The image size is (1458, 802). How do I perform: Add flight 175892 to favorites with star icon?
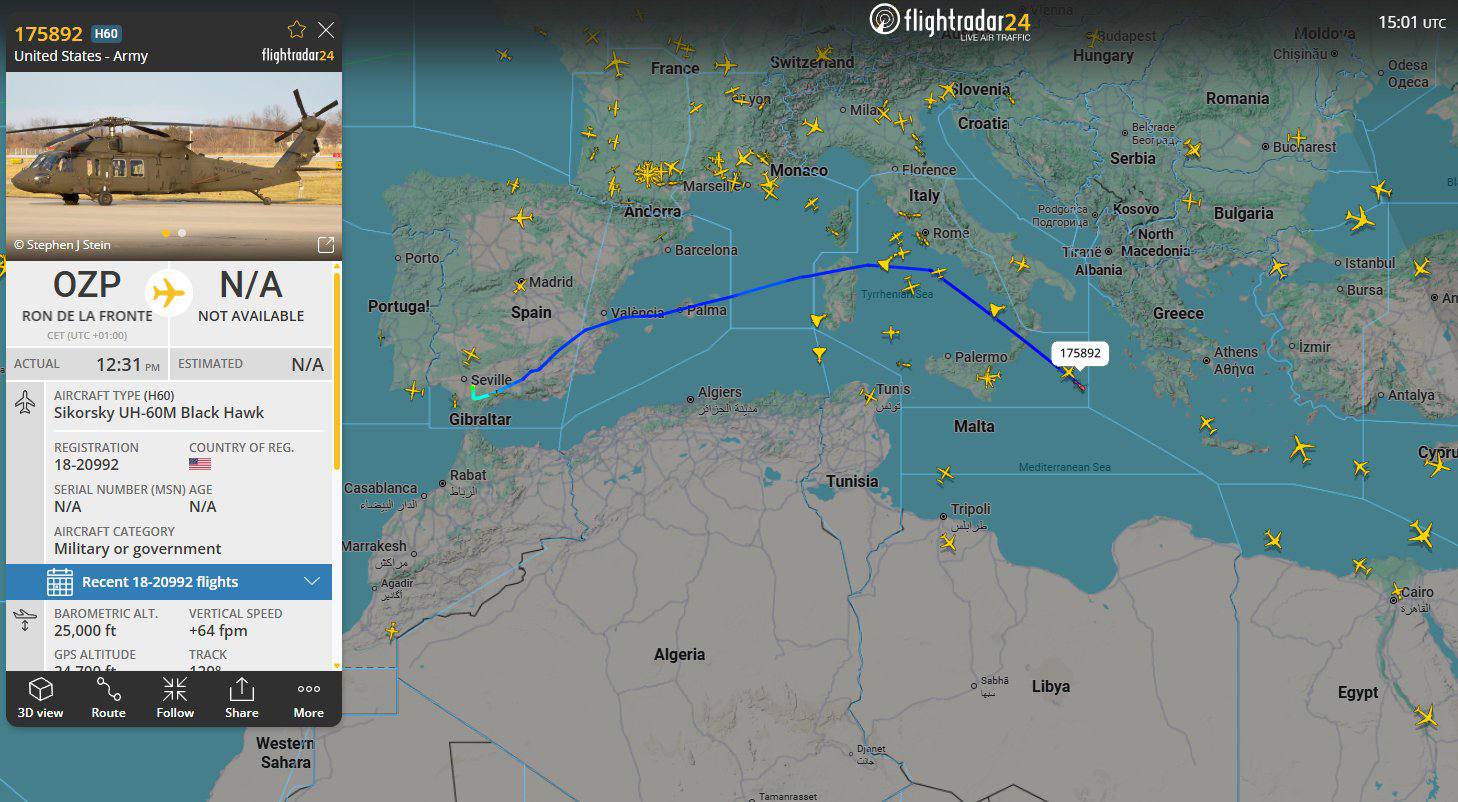point(297,30)
